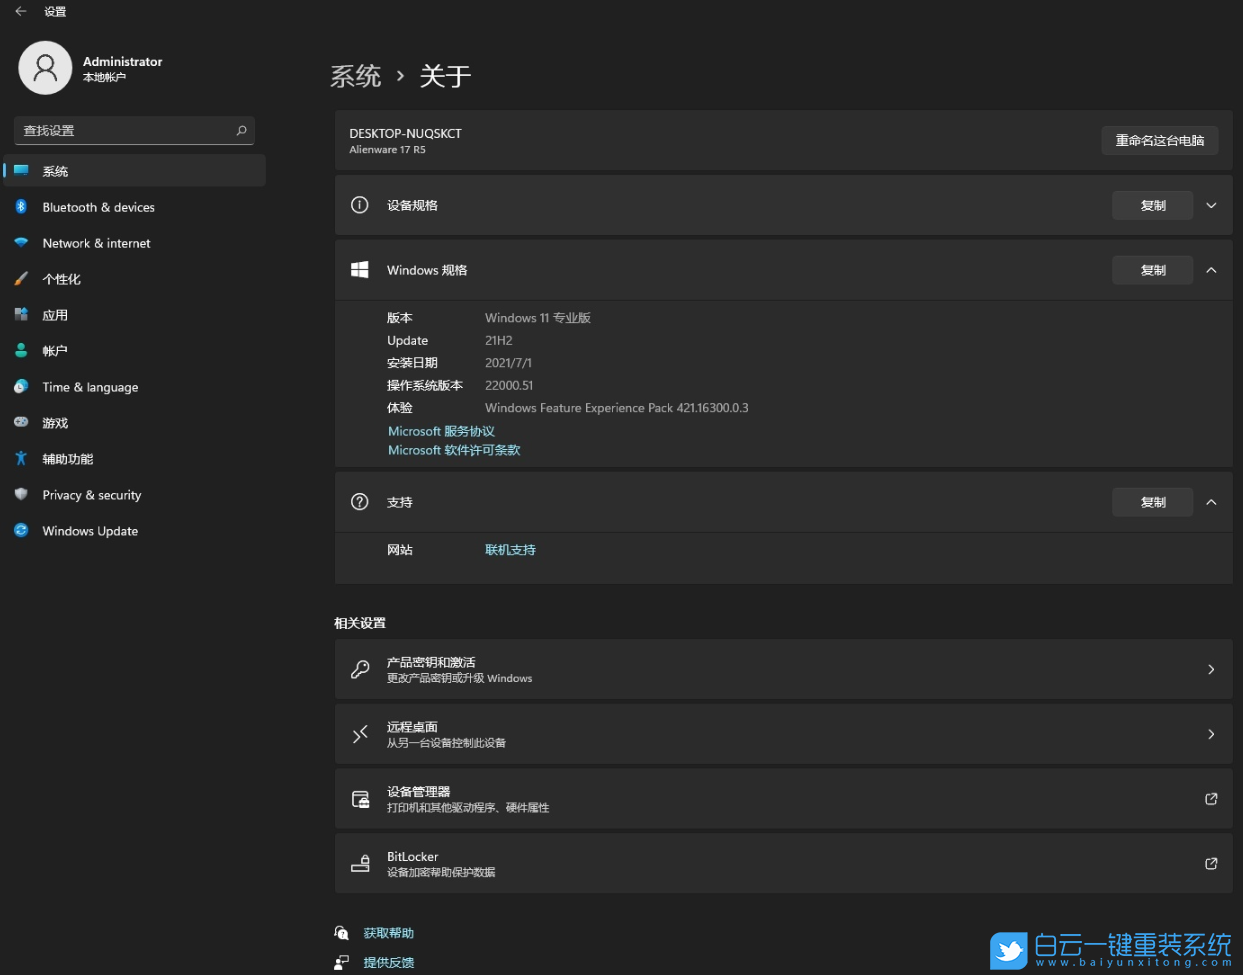Screen dimensions: 1243x975
Task: Open 应用 settings in sidebar
Action: pyautogui.click(x=55, y=315)
